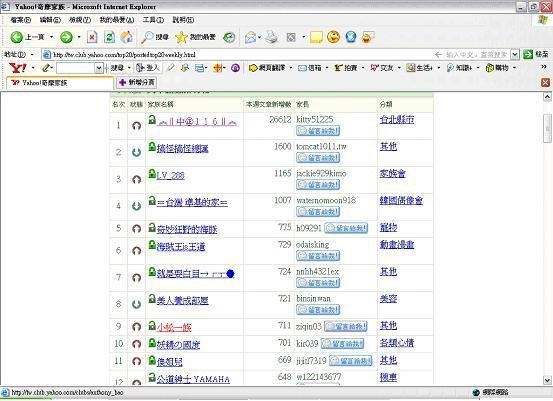Click the green Forward arrow button
Screen dimensions: 553x401
66,37
